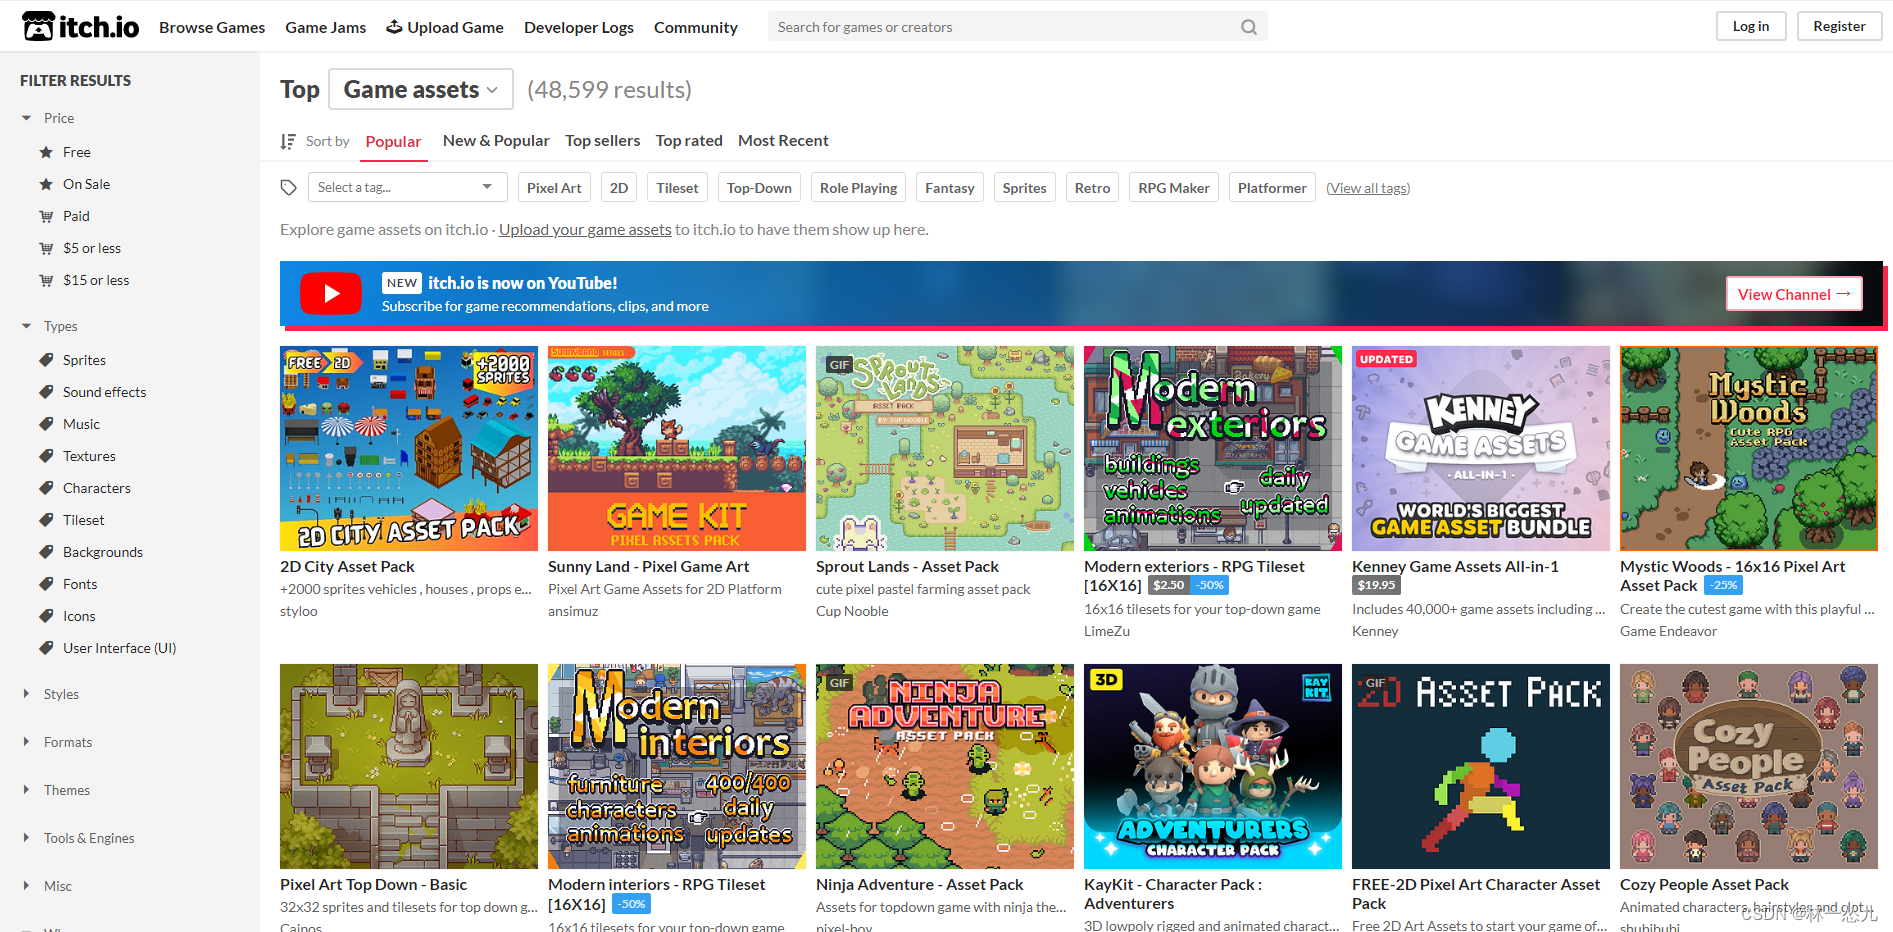Expand the Tools & Engines filter section

pos(77,838)
